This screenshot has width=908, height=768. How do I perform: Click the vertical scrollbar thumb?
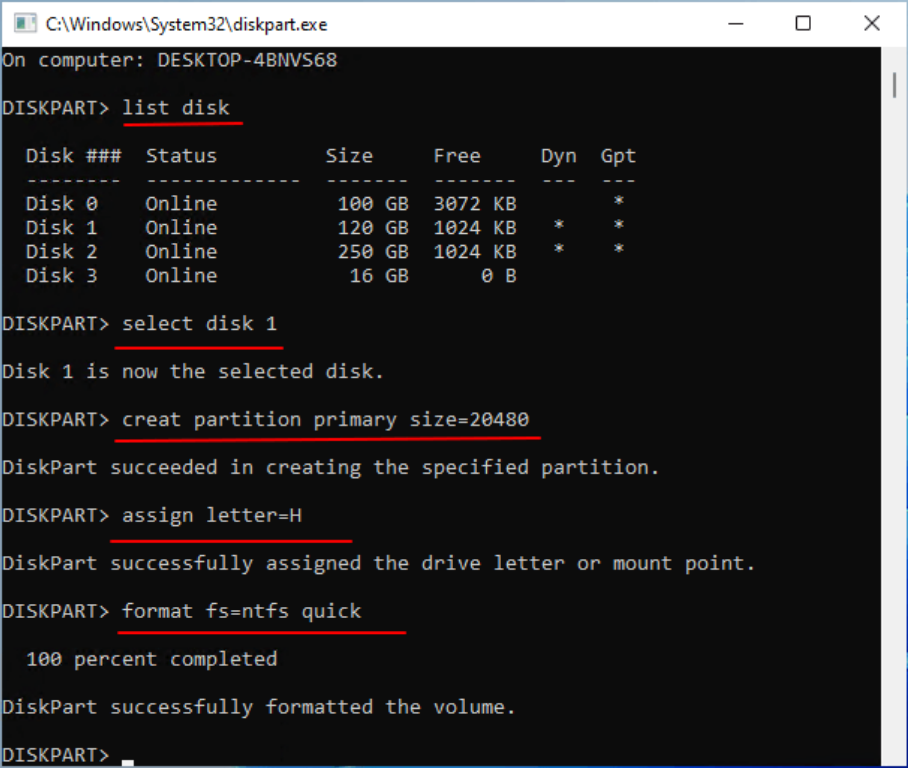[x=895, y=85]
